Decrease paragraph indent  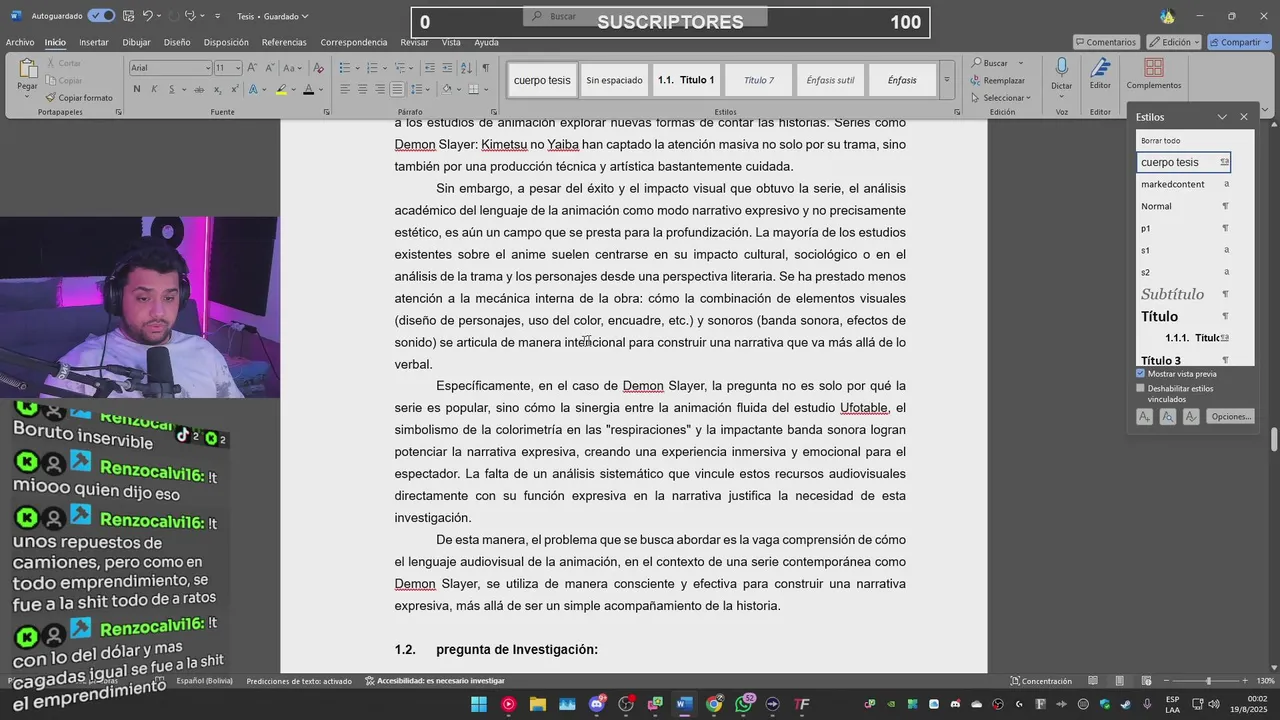coord(429,68)
